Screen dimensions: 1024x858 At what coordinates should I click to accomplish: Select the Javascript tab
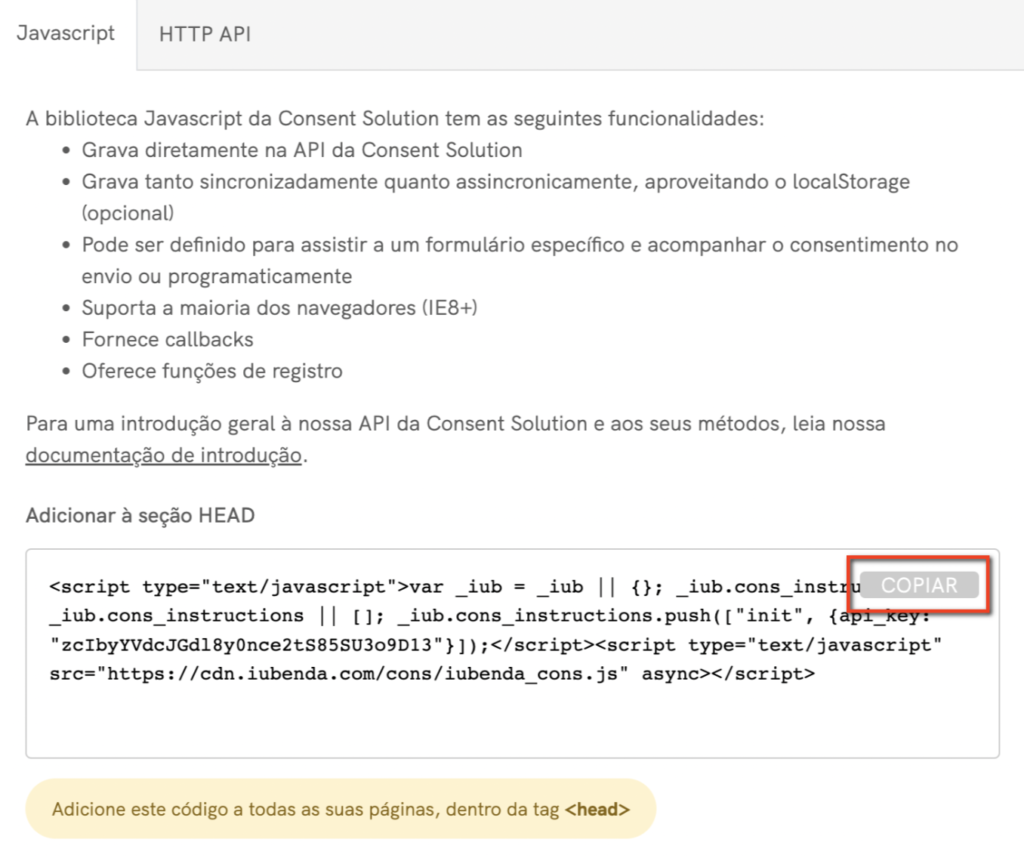click(66, 33)
